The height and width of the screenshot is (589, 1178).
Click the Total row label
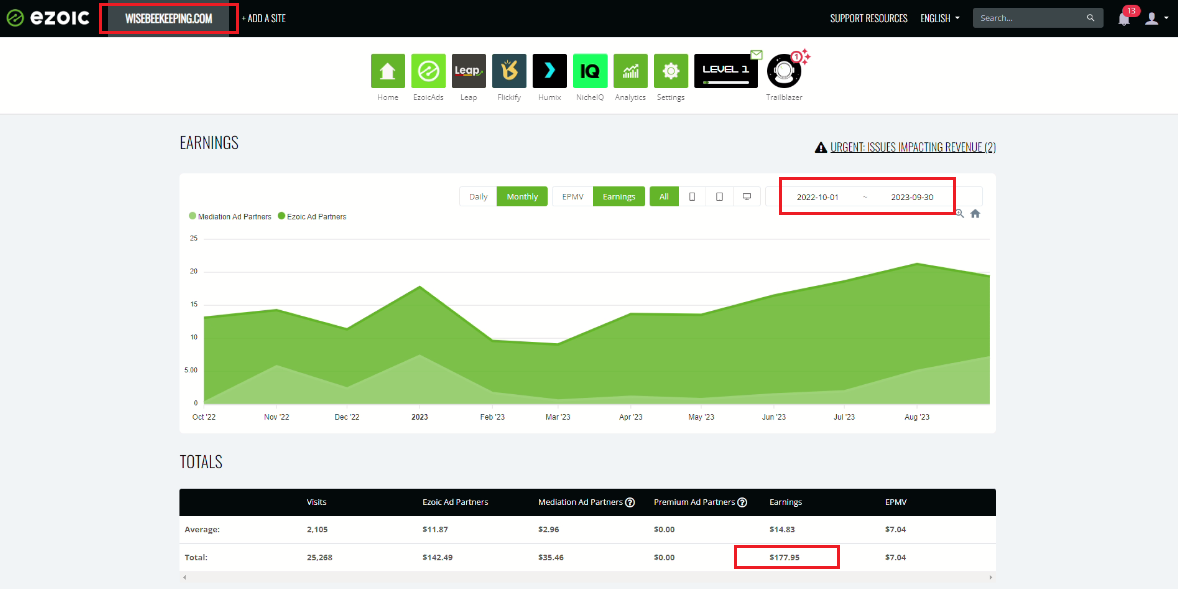[x=195, y=557]
